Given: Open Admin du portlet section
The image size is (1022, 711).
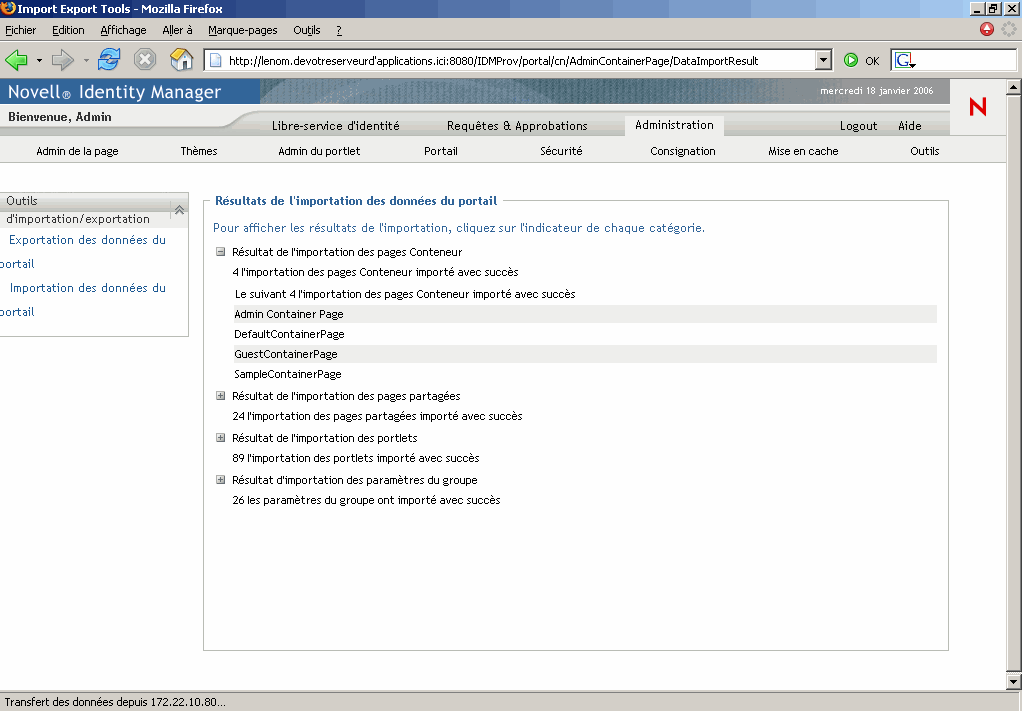Looking at the screenshot, I should (x=319, y=151).
